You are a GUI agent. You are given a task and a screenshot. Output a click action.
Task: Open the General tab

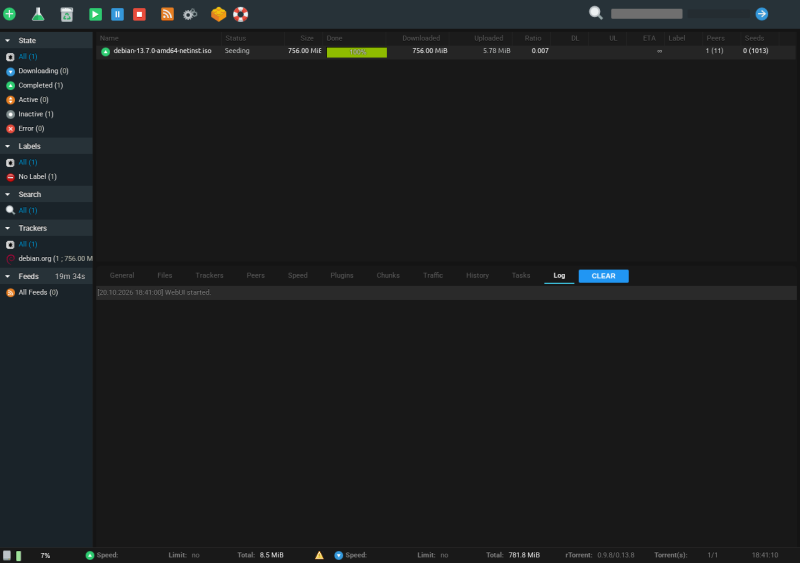point(122,276)
